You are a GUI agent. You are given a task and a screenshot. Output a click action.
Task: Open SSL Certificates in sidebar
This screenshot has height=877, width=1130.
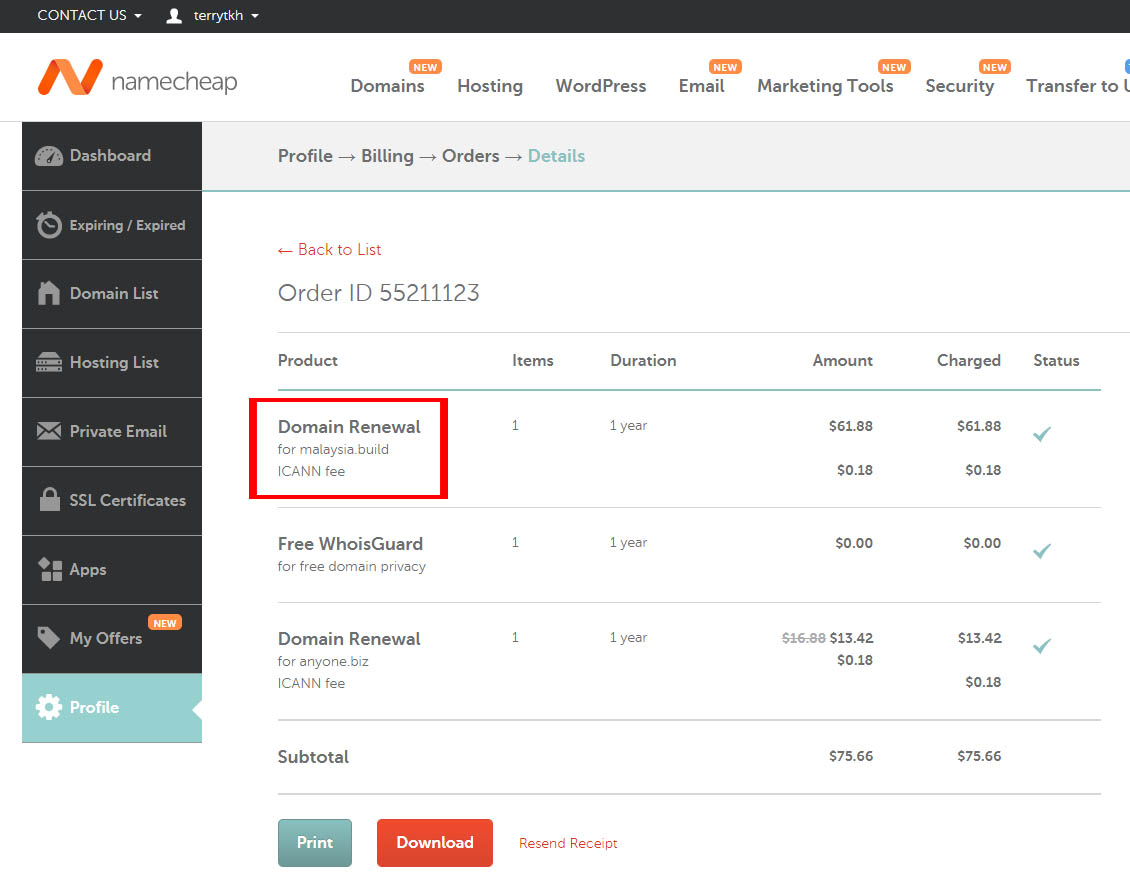coord(112,500)
